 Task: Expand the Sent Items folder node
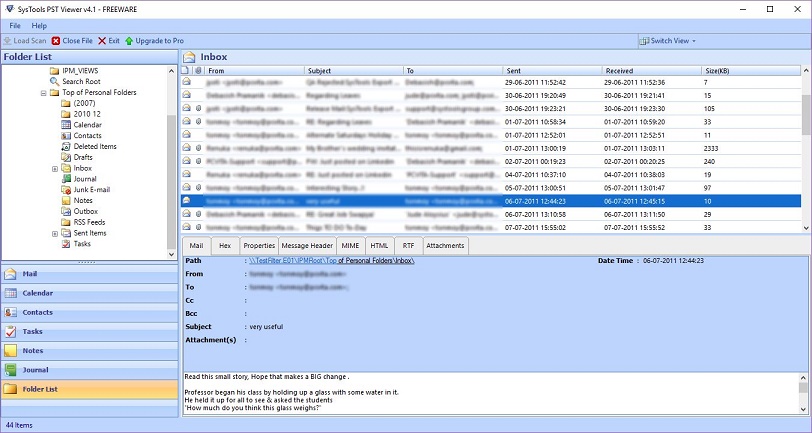[55, 234]
